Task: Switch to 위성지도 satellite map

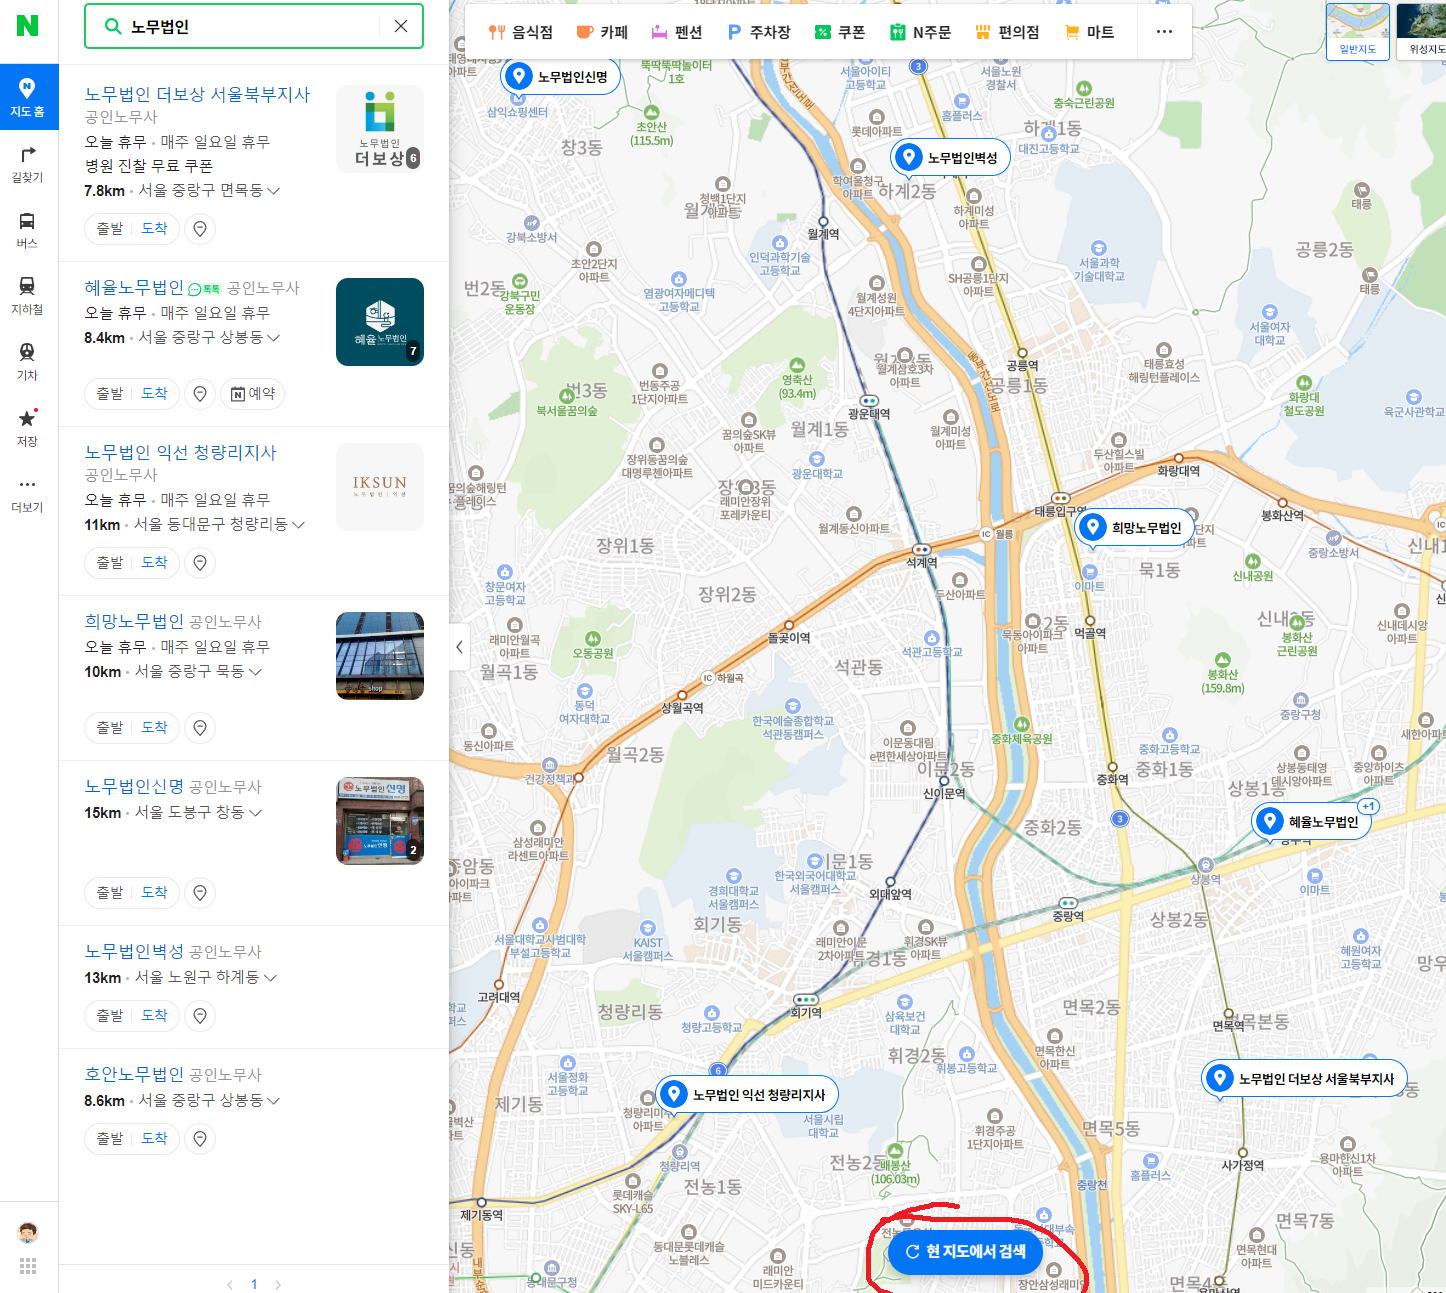Action: point(1421,32)
